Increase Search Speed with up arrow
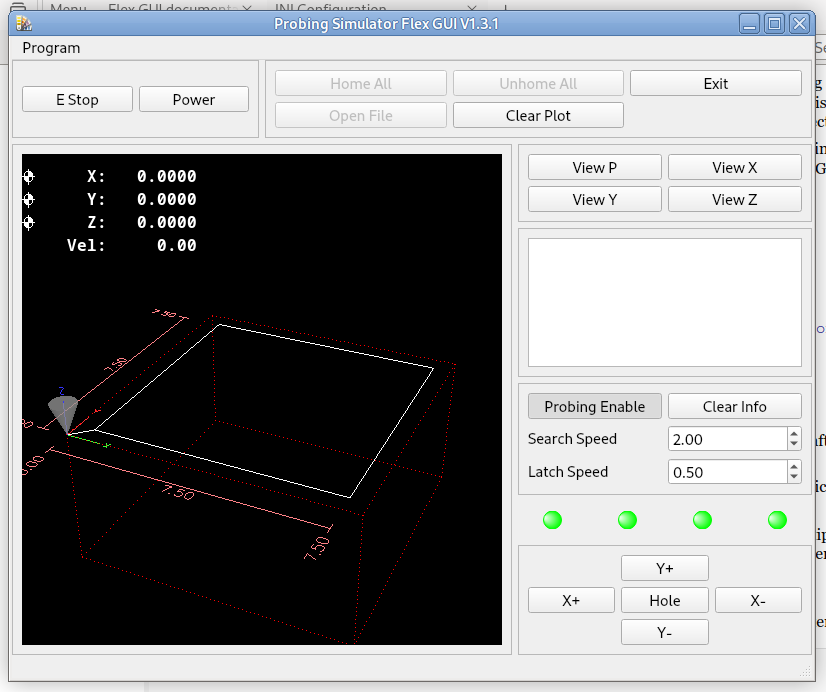826x692 pixels. coord(794,434)
